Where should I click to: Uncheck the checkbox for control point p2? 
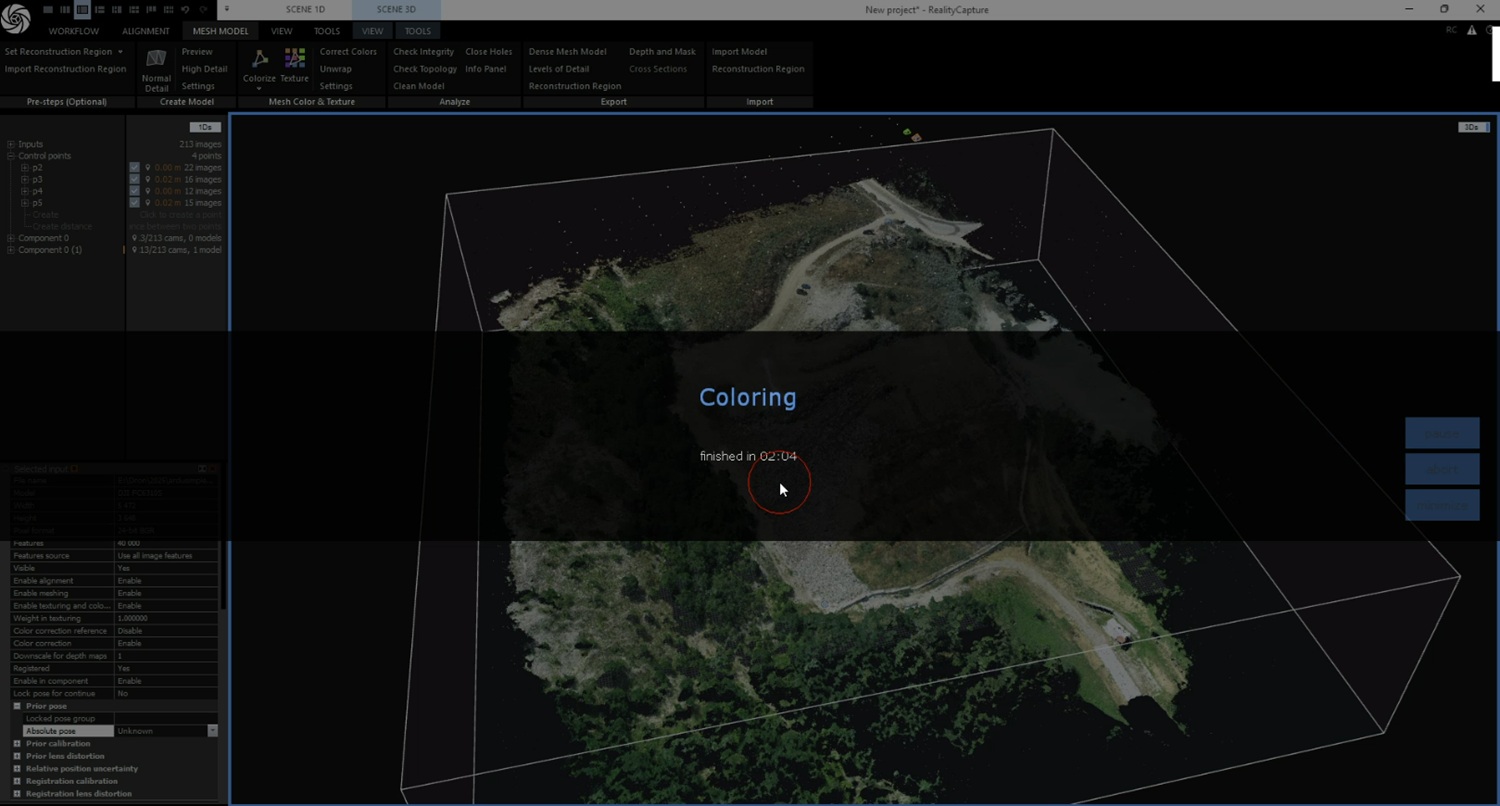coord(134,168)
